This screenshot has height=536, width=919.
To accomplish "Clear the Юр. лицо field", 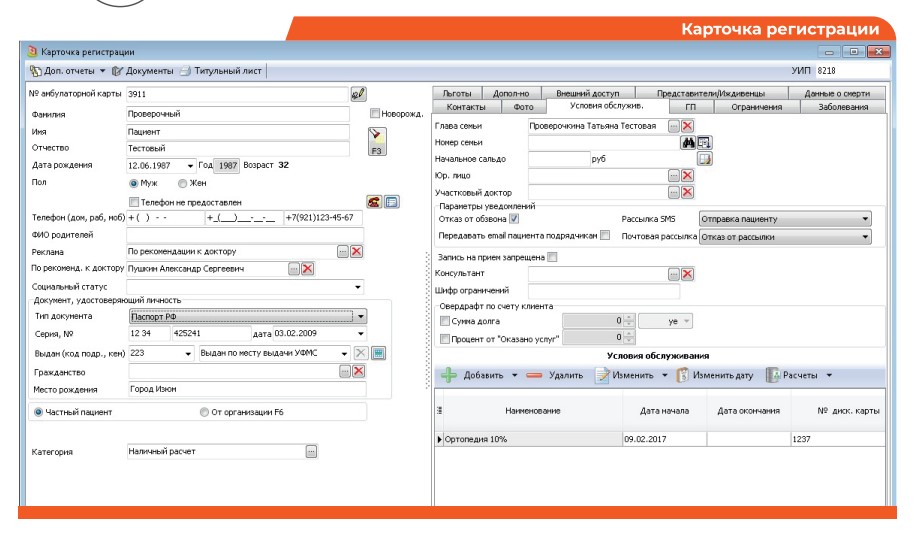I will [687, 176].
